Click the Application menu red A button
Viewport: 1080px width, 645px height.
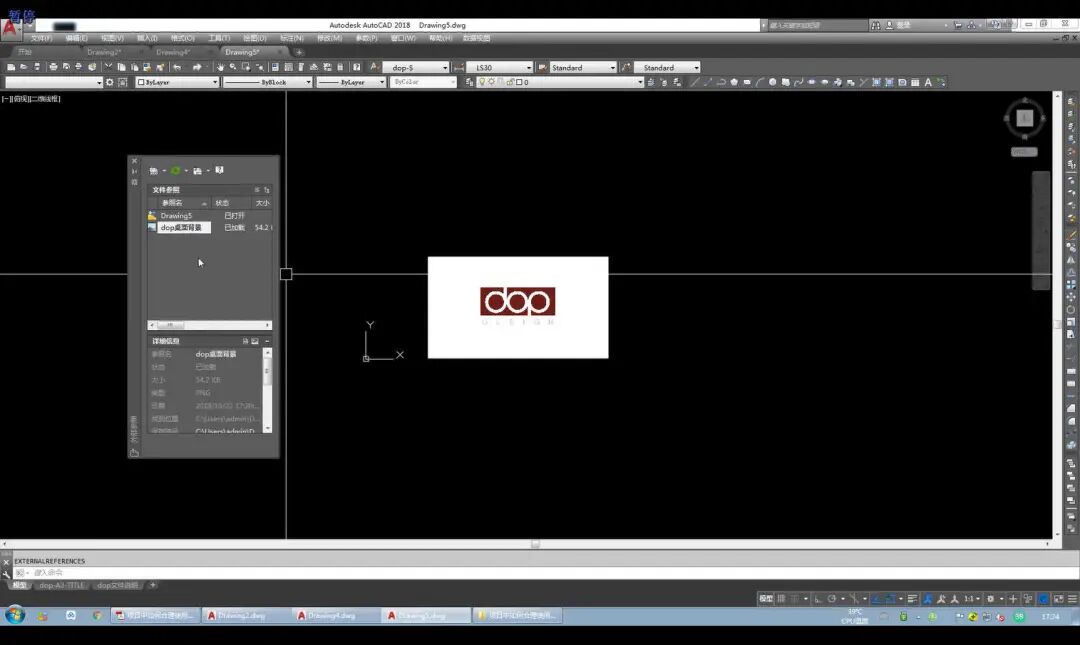click(10, 28)
